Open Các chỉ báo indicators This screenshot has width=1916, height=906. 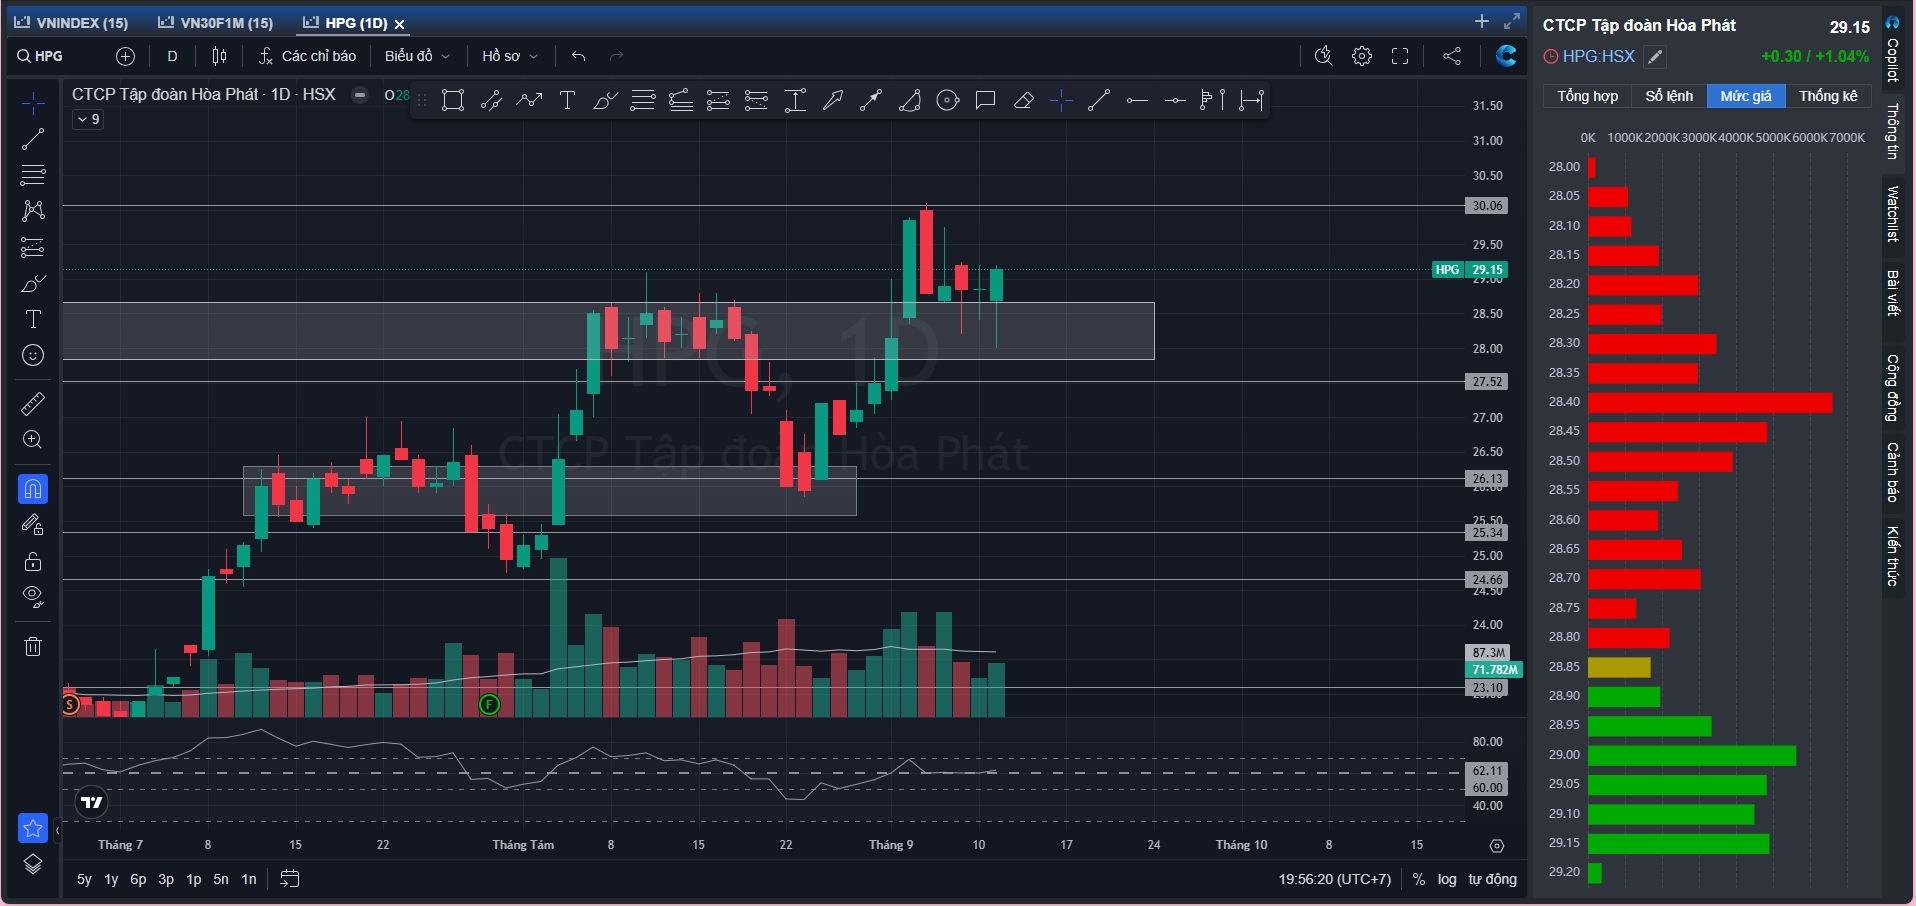point(307,56)
